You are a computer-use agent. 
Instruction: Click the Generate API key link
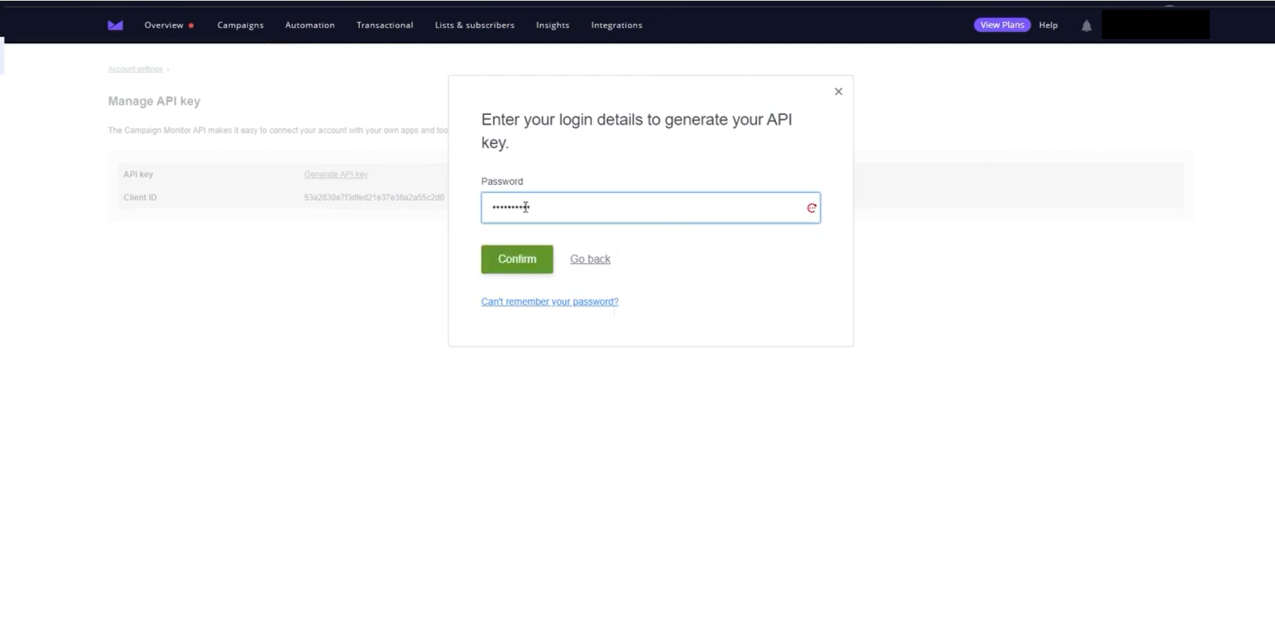click(336, 174)
